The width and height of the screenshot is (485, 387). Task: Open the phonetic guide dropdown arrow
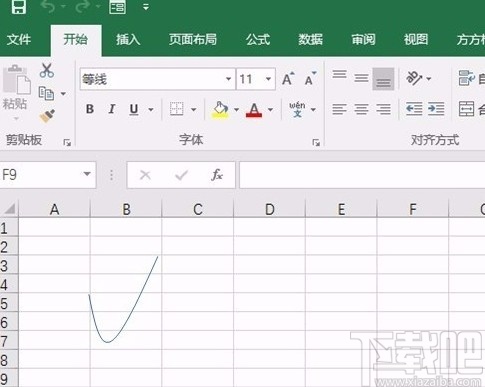[x=313, y=109]
